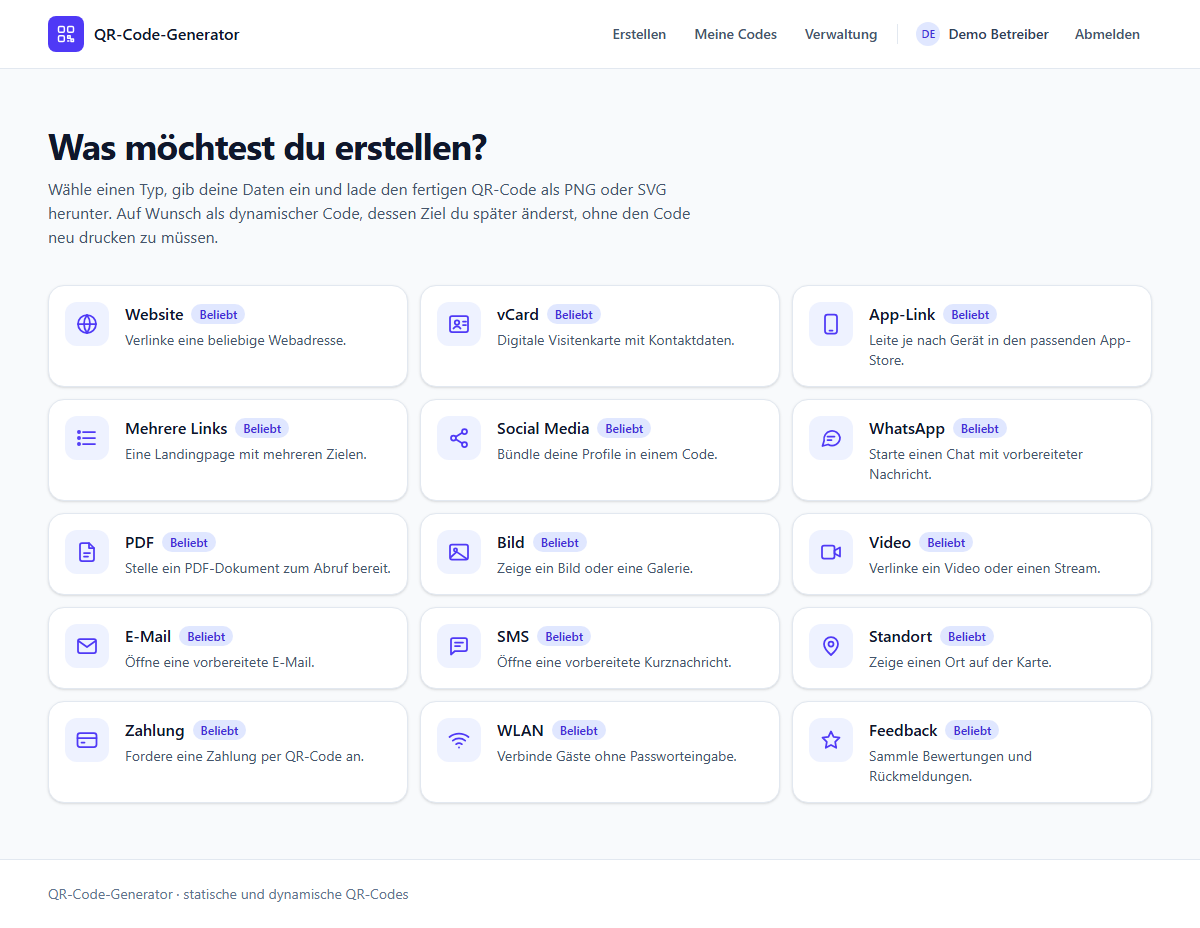Click 'Fordere eine Zahlung per QR-Code an.'
Image resolution: width=1200 pixels, height=928 pixels.
[245, 756]
